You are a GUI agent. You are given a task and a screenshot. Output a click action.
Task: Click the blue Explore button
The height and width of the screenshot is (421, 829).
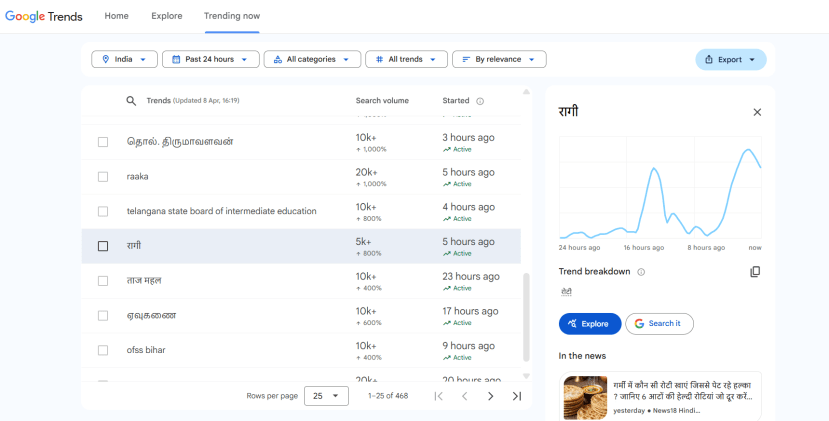click(589, 324)
